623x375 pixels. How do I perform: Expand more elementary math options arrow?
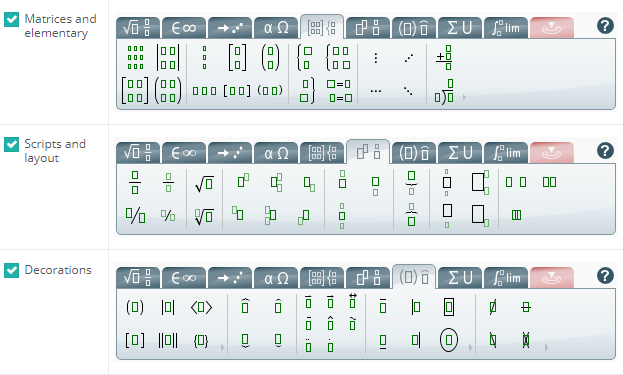(x=464, y=97)
